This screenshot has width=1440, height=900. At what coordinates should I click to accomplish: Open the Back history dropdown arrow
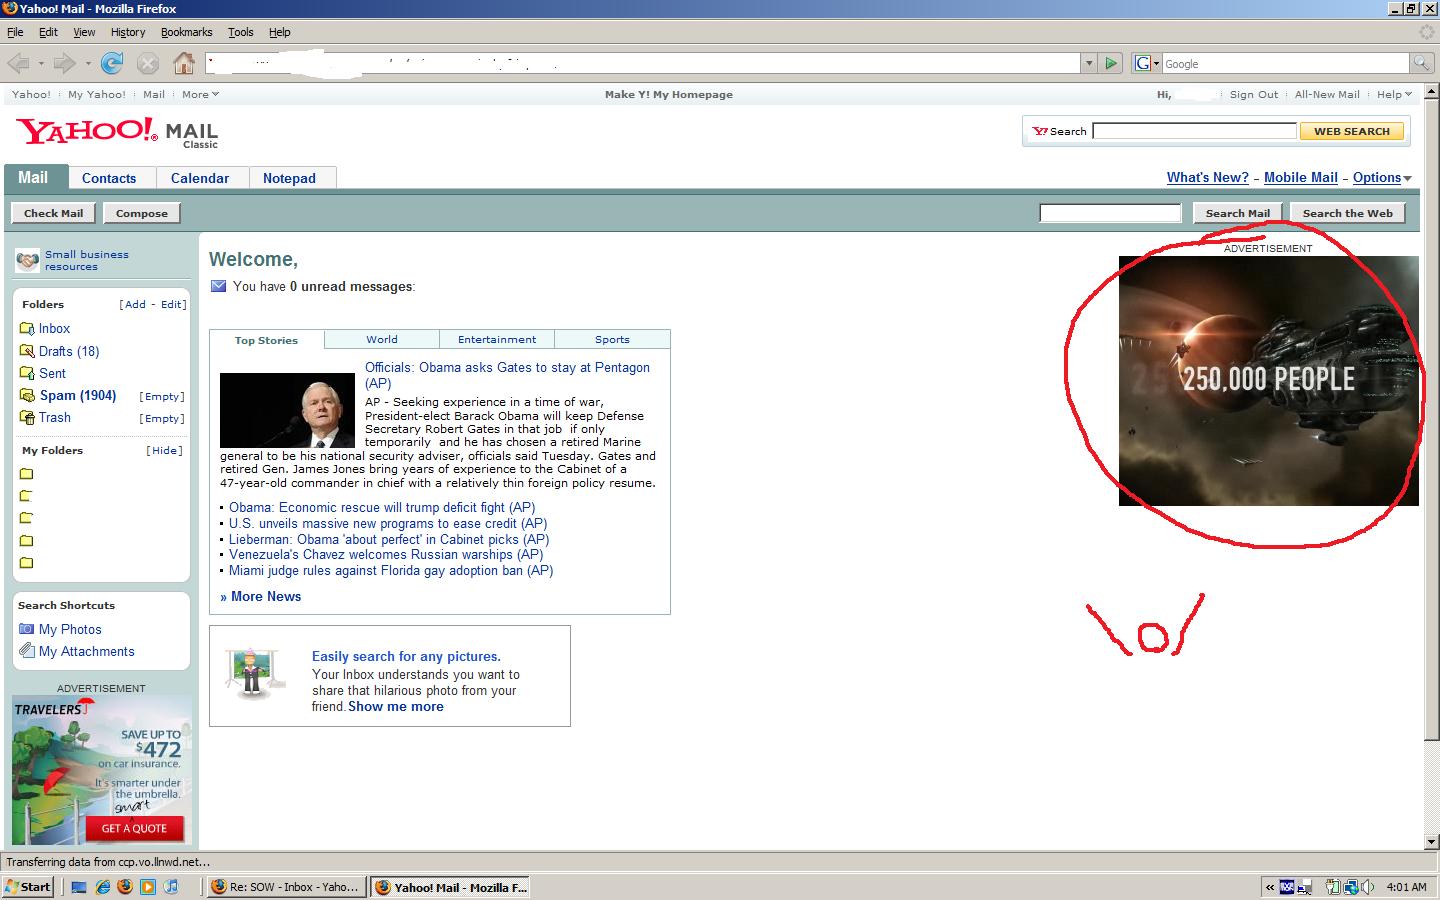point(41,64)
